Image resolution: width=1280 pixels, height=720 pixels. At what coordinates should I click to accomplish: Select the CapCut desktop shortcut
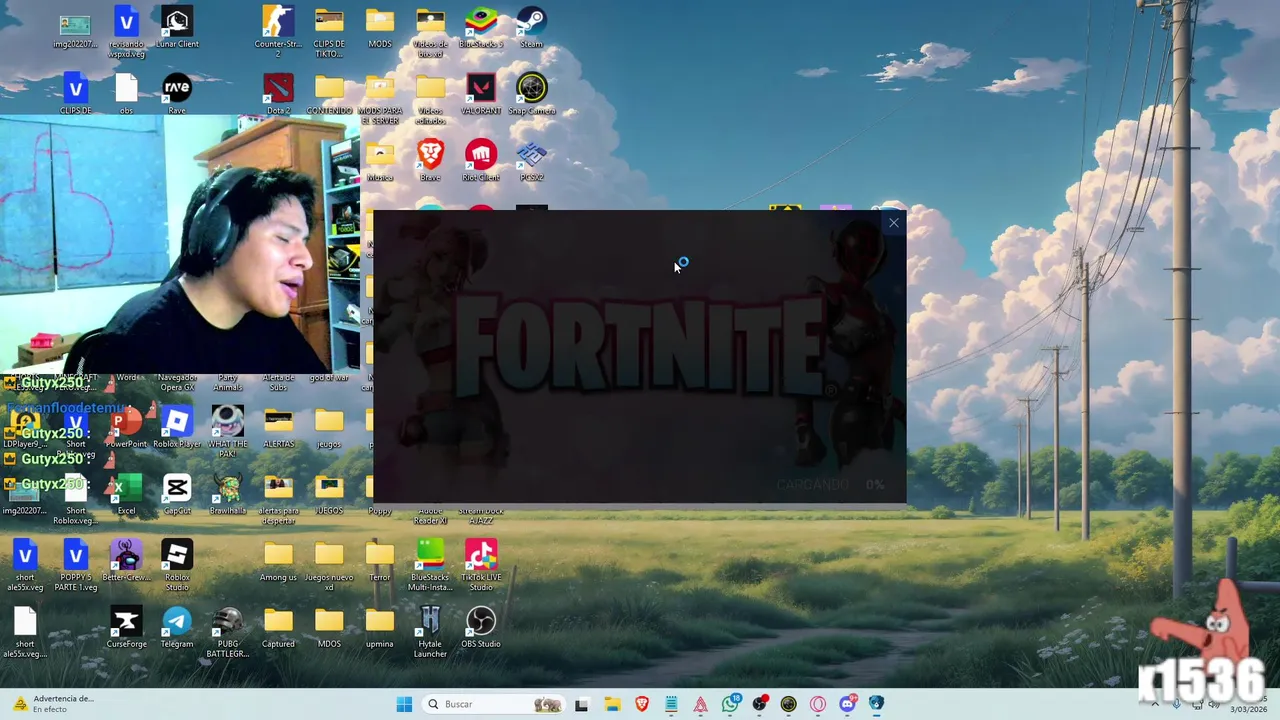pos(177,495)
